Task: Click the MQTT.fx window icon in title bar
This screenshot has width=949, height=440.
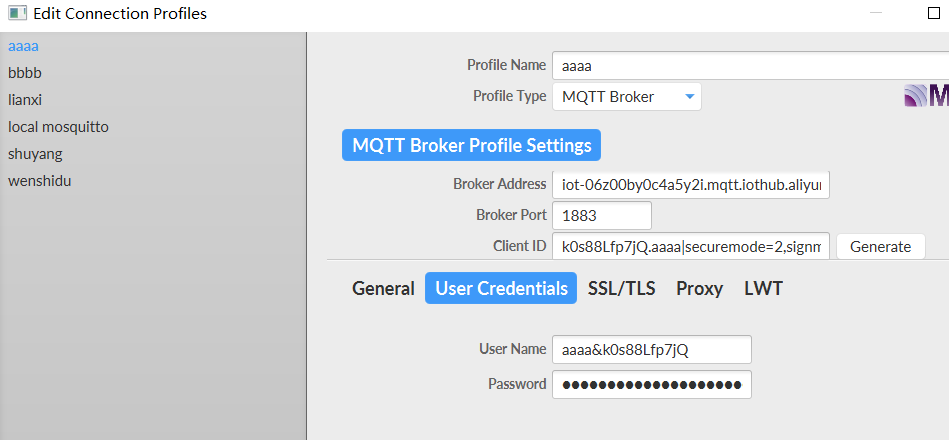Action: click(17, 15)
